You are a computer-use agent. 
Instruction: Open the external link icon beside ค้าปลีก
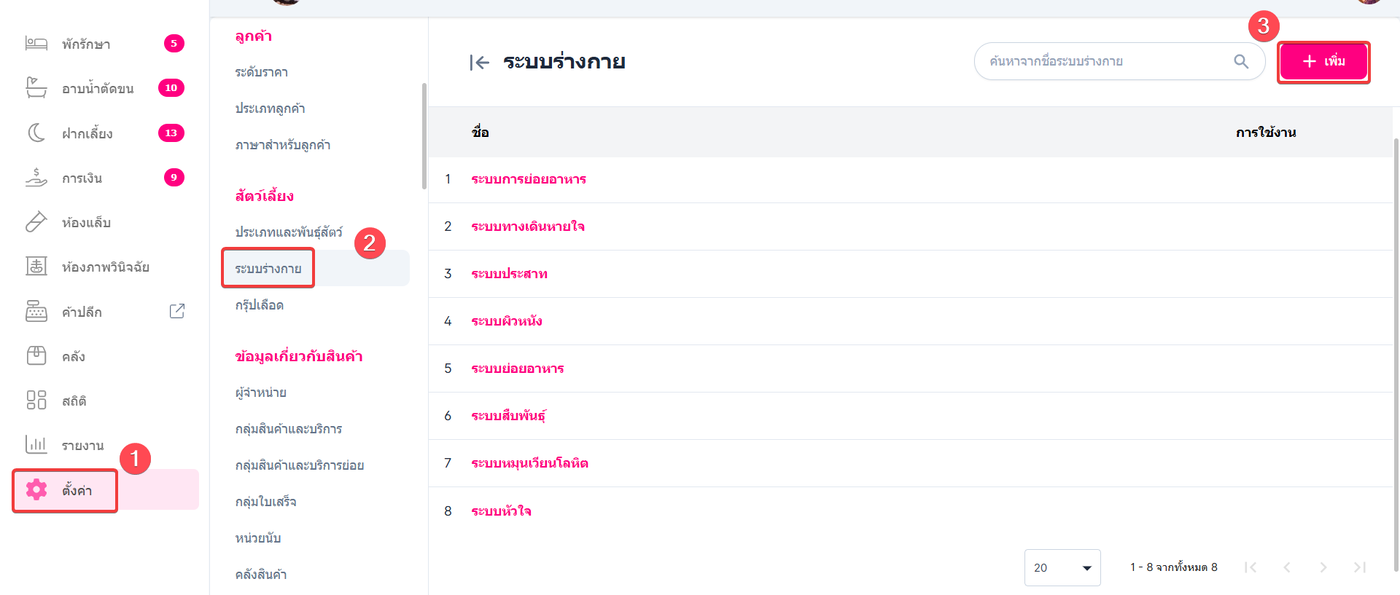177,311
